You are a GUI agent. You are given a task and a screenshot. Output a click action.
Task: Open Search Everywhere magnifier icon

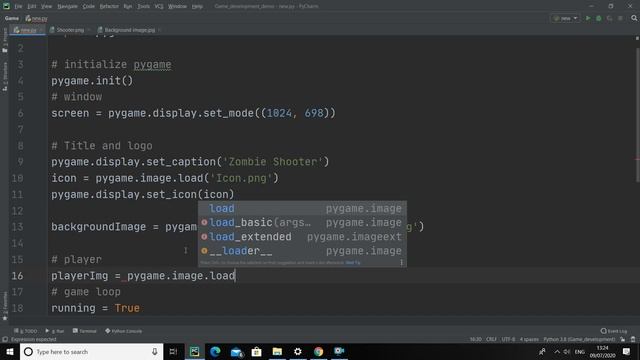(x=634, y=18)
